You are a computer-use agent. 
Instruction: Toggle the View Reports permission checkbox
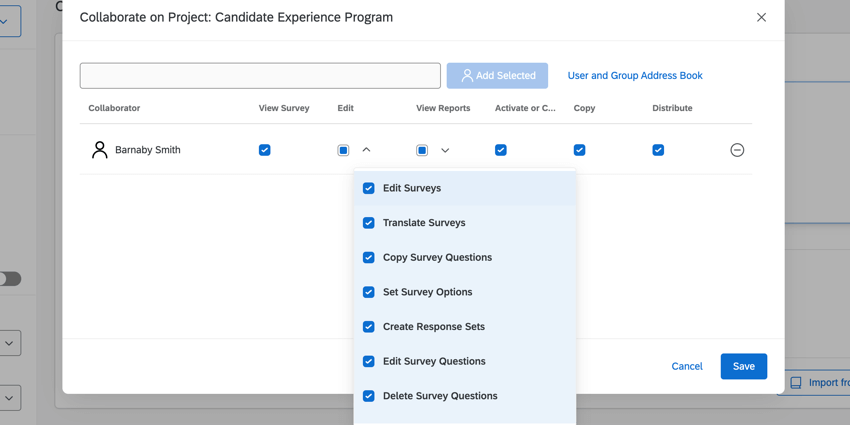[422, 150]
